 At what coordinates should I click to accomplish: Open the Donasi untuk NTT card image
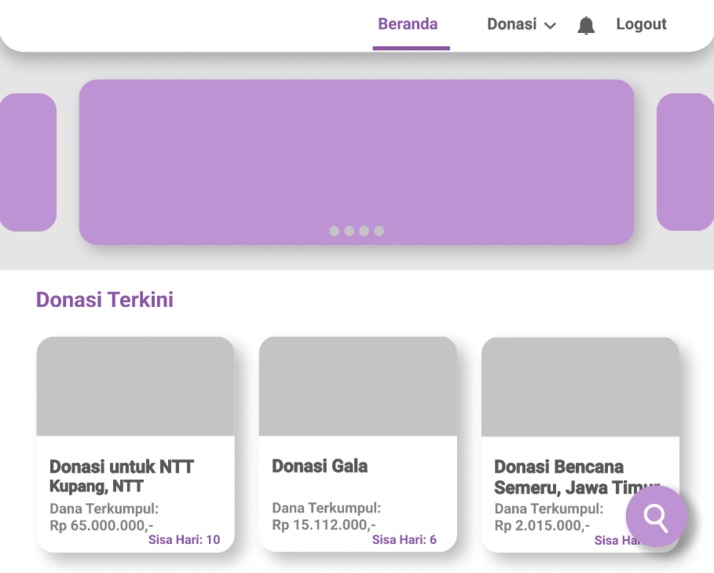pos(135,386)
